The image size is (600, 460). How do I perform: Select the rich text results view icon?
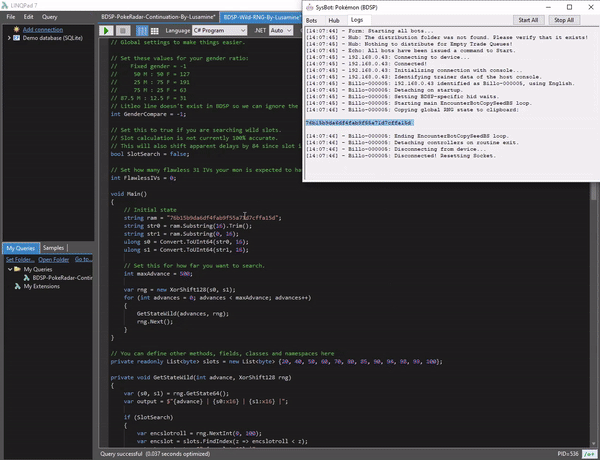[x=142, y=31]
